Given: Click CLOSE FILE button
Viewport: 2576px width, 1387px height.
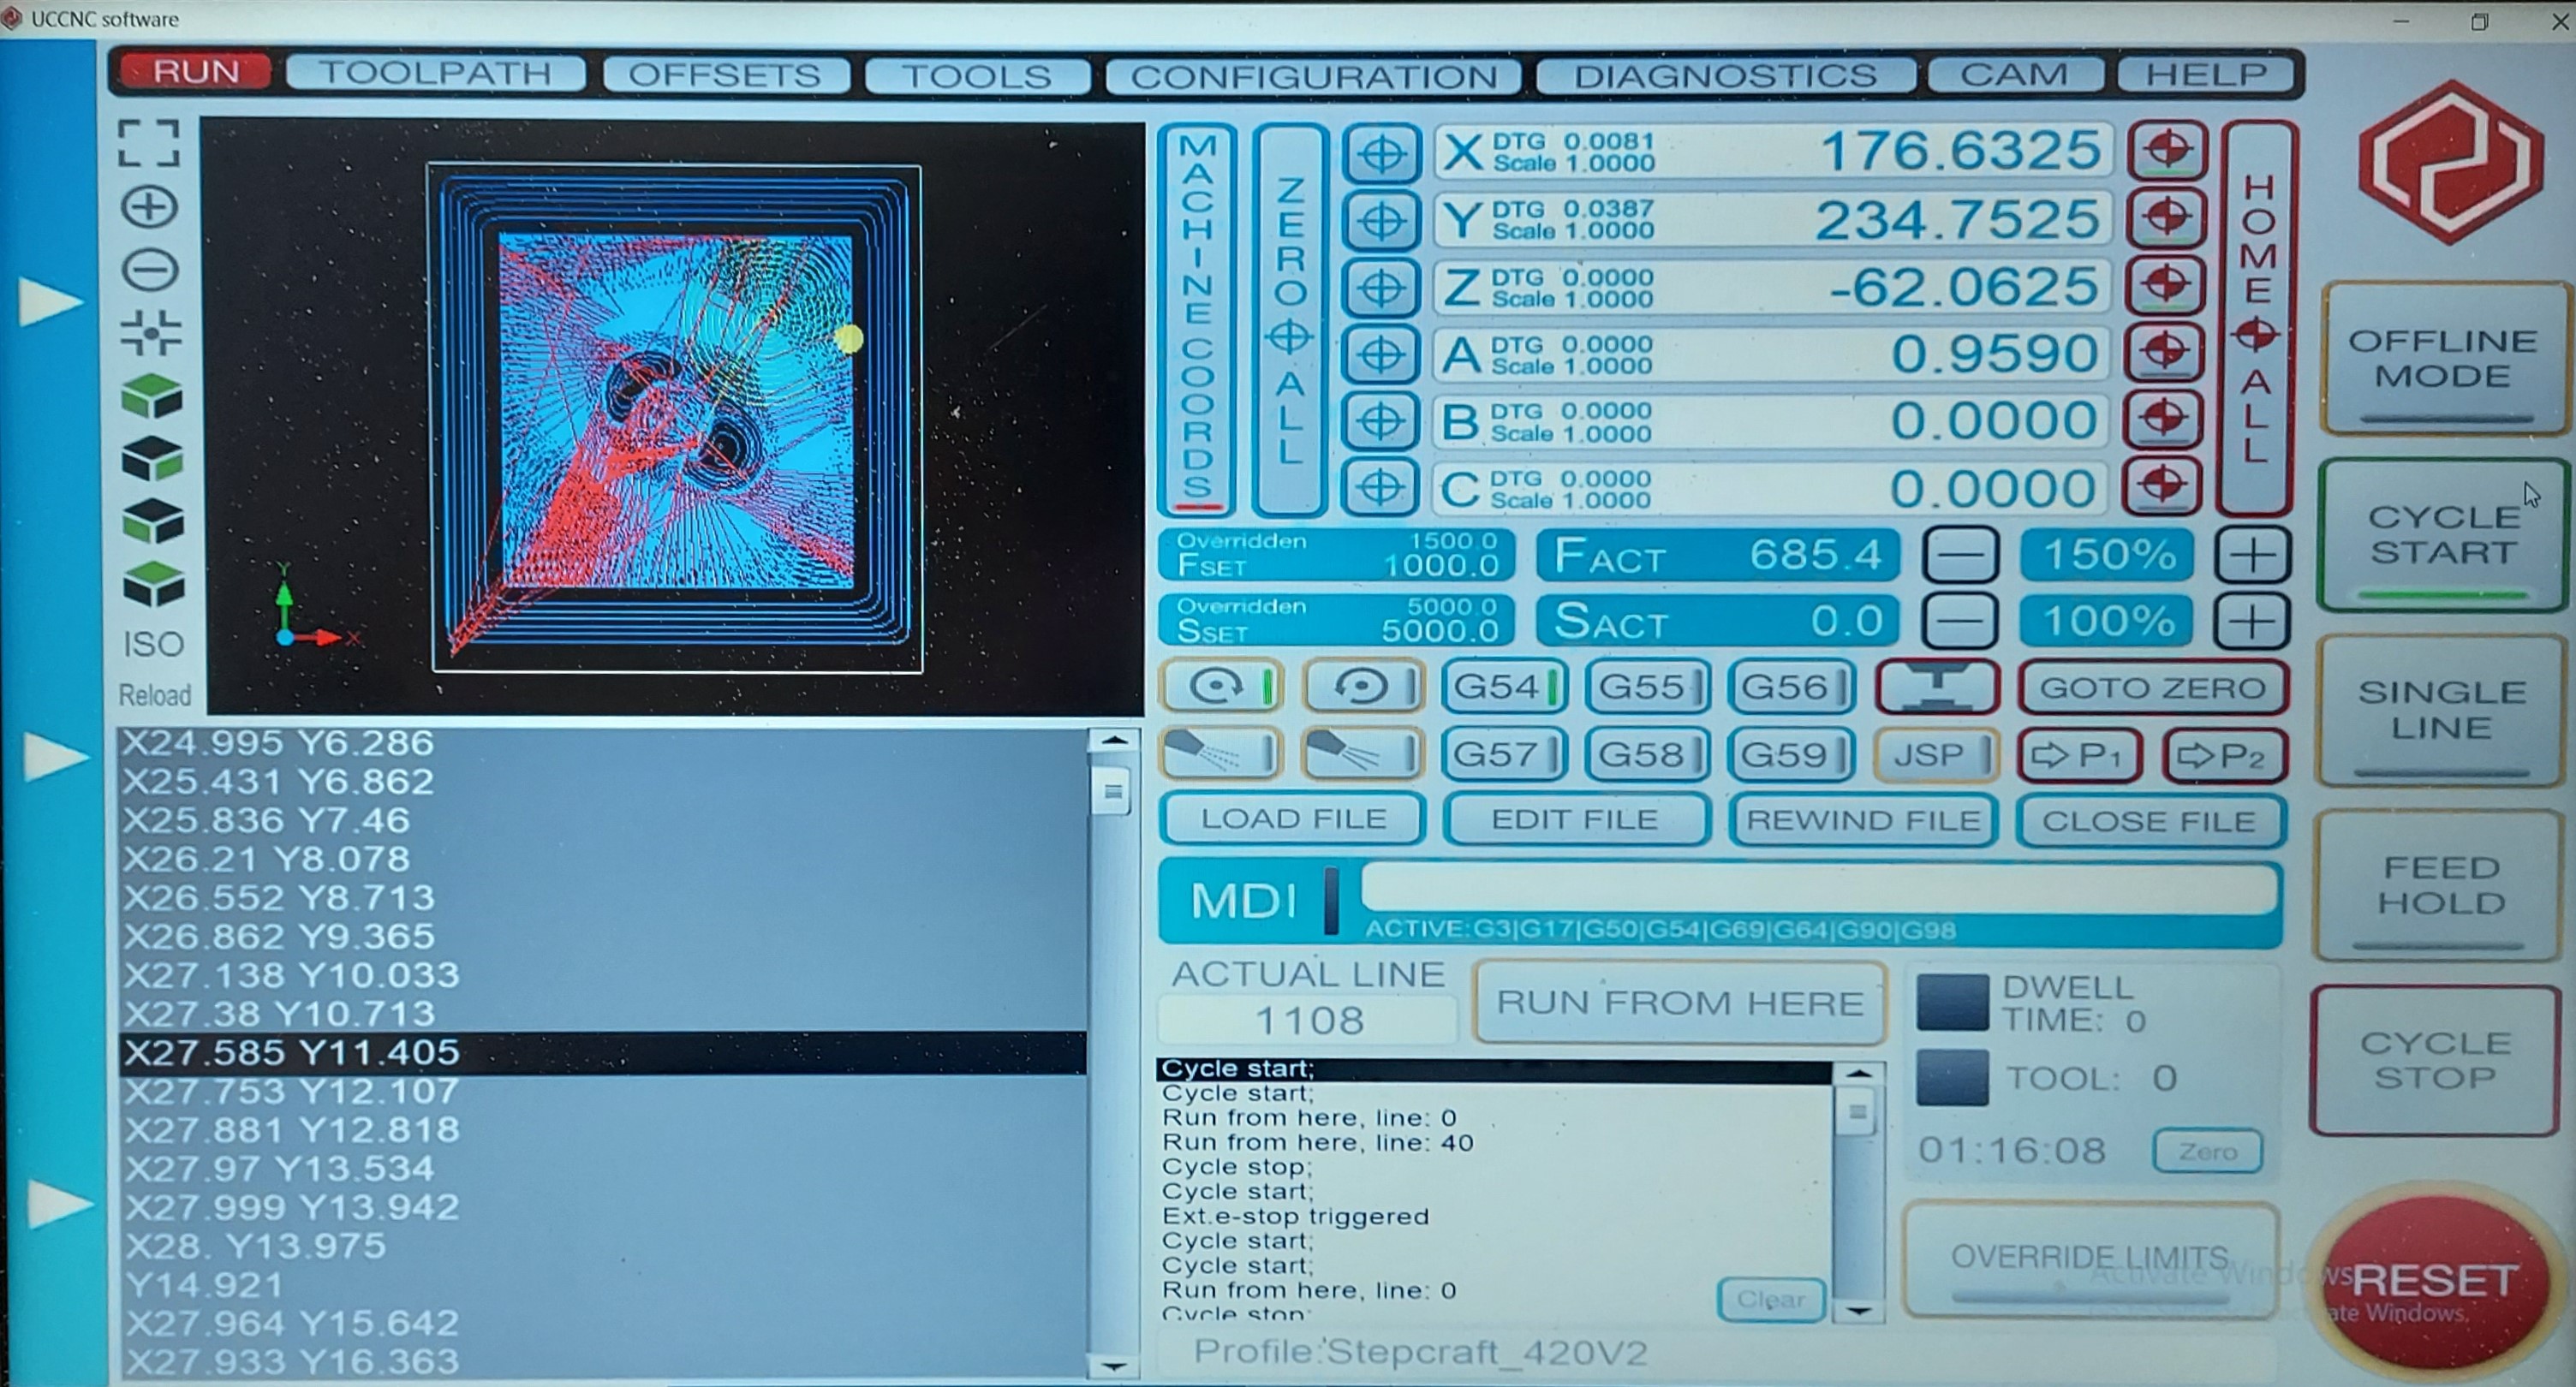Looking at the screenshot, I should click(x=2150, y=822).
